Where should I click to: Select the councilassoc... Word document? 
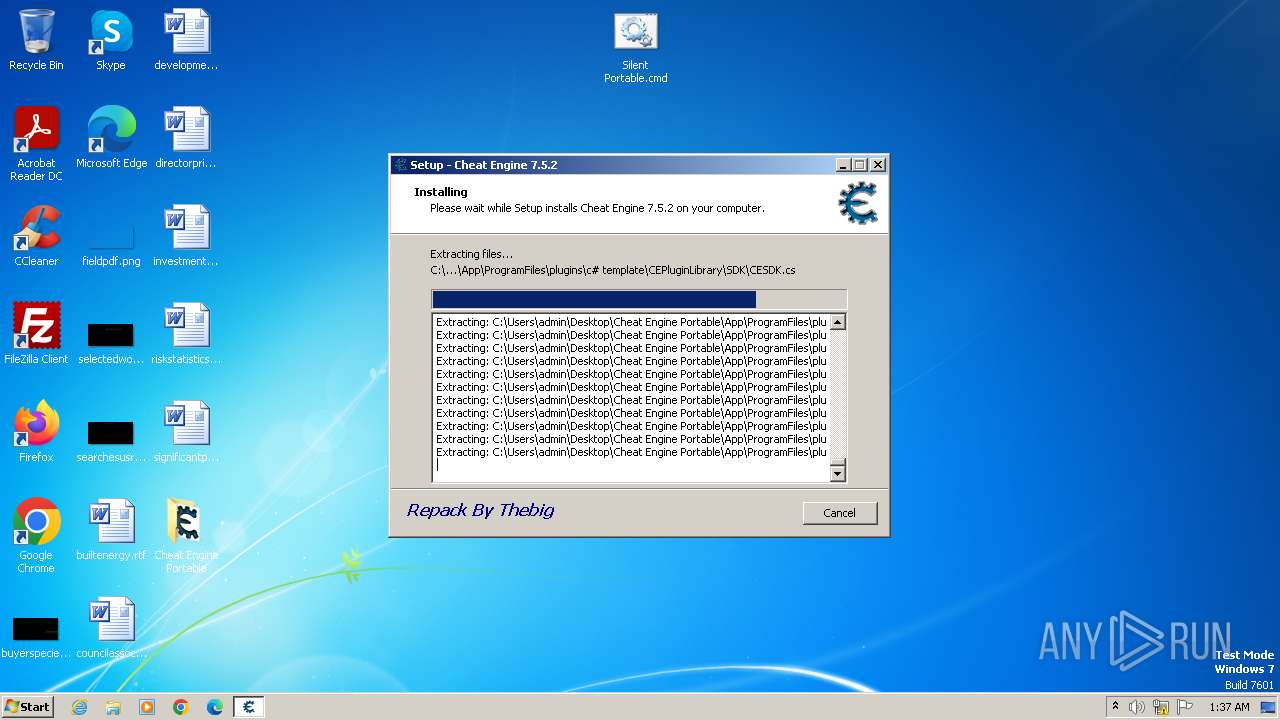coord(111,628)
